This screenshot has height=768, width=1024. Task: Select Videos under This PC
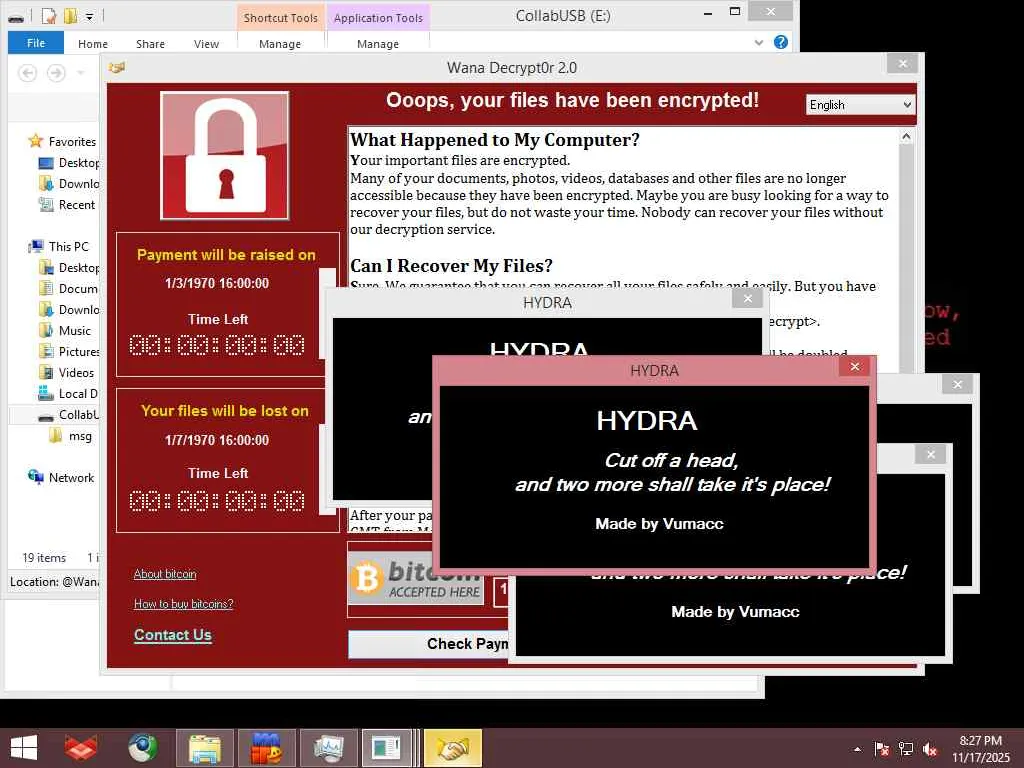coord(67,372)
